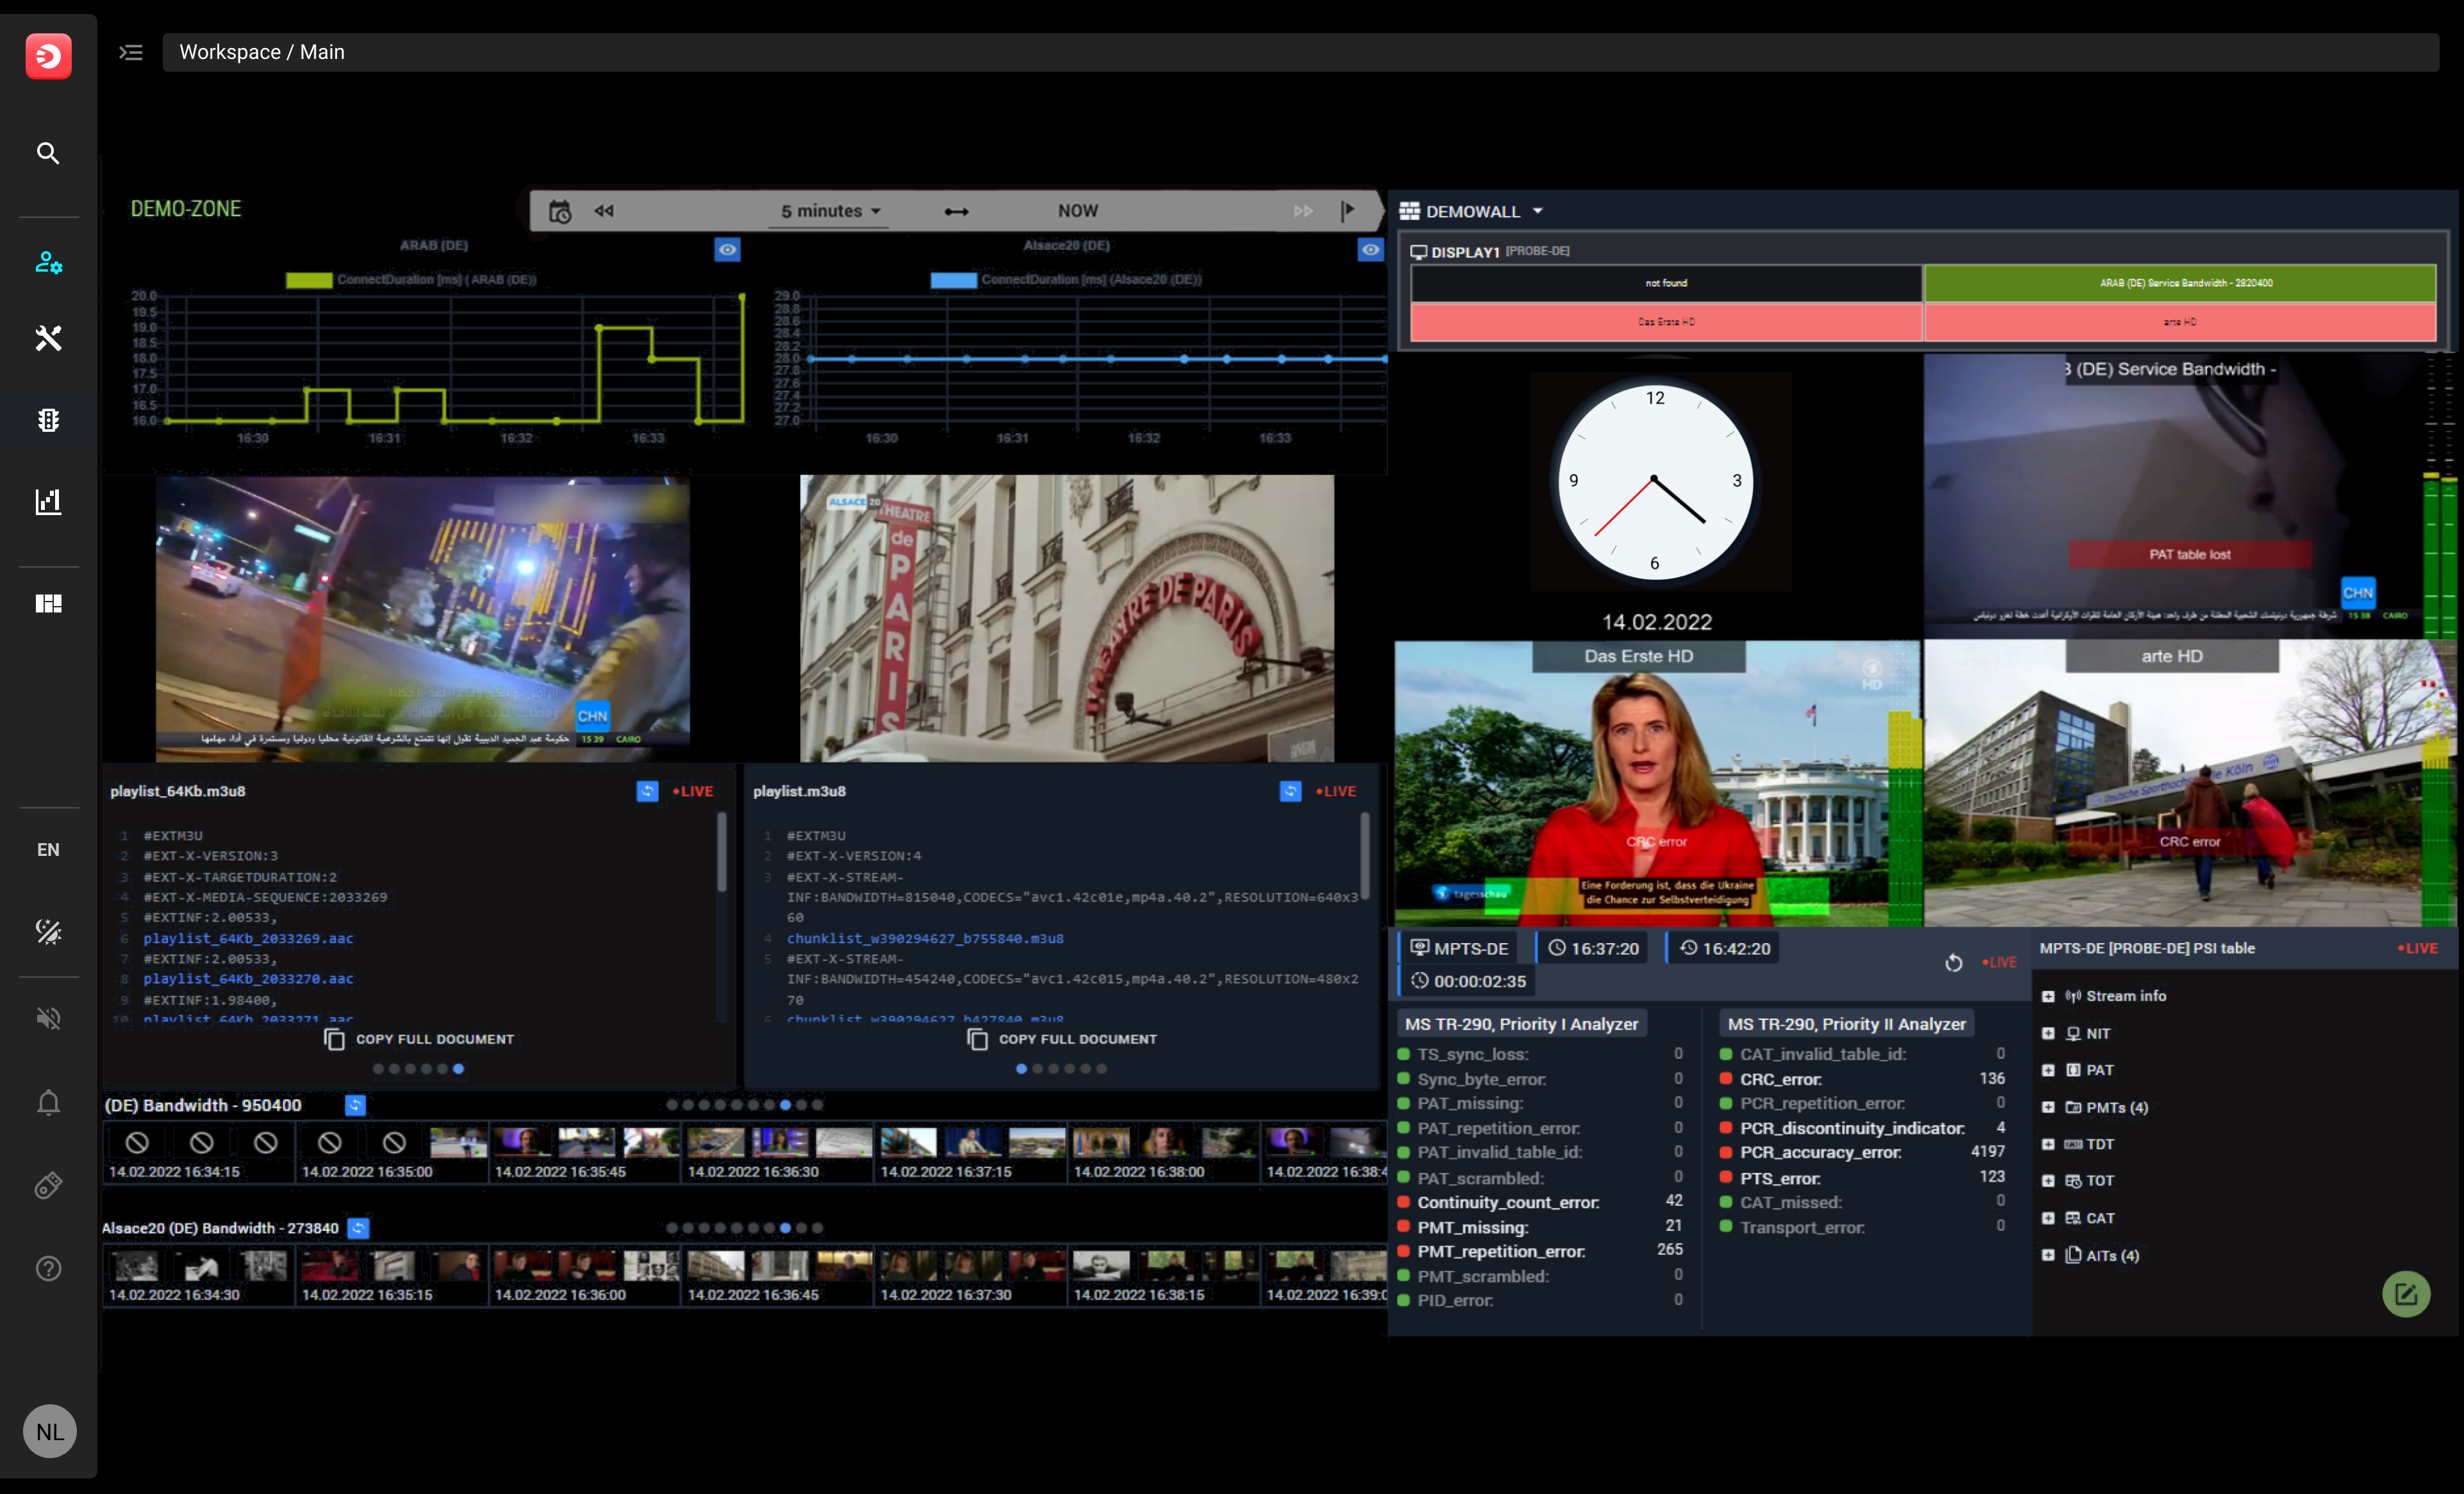Expand the Stream info tree node
Image resolution: width=2464 pixels, height=1494 pixels.
point(2048,996)
